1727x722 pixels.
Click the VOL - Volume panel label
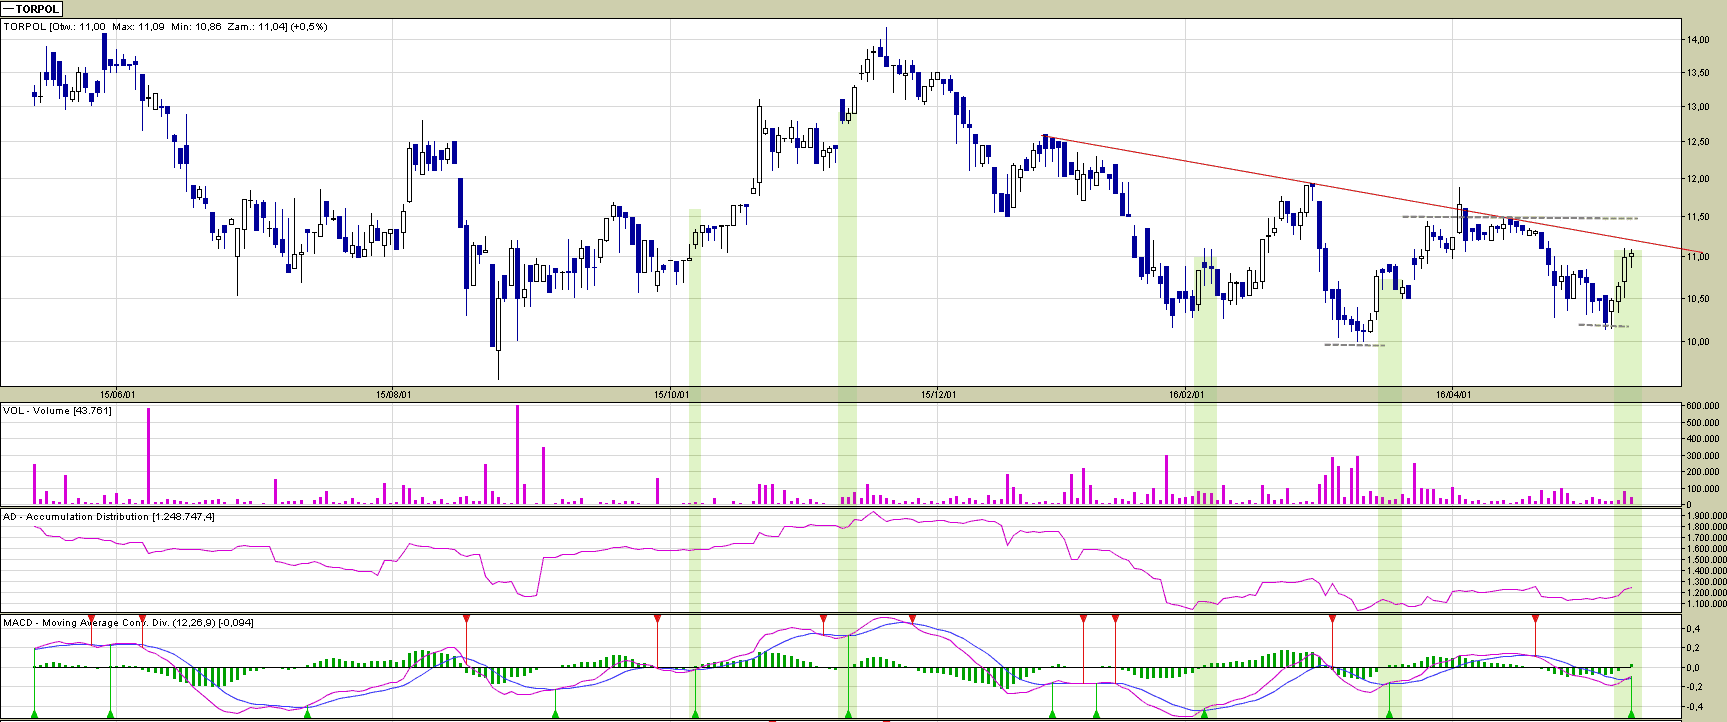(57, 411)
